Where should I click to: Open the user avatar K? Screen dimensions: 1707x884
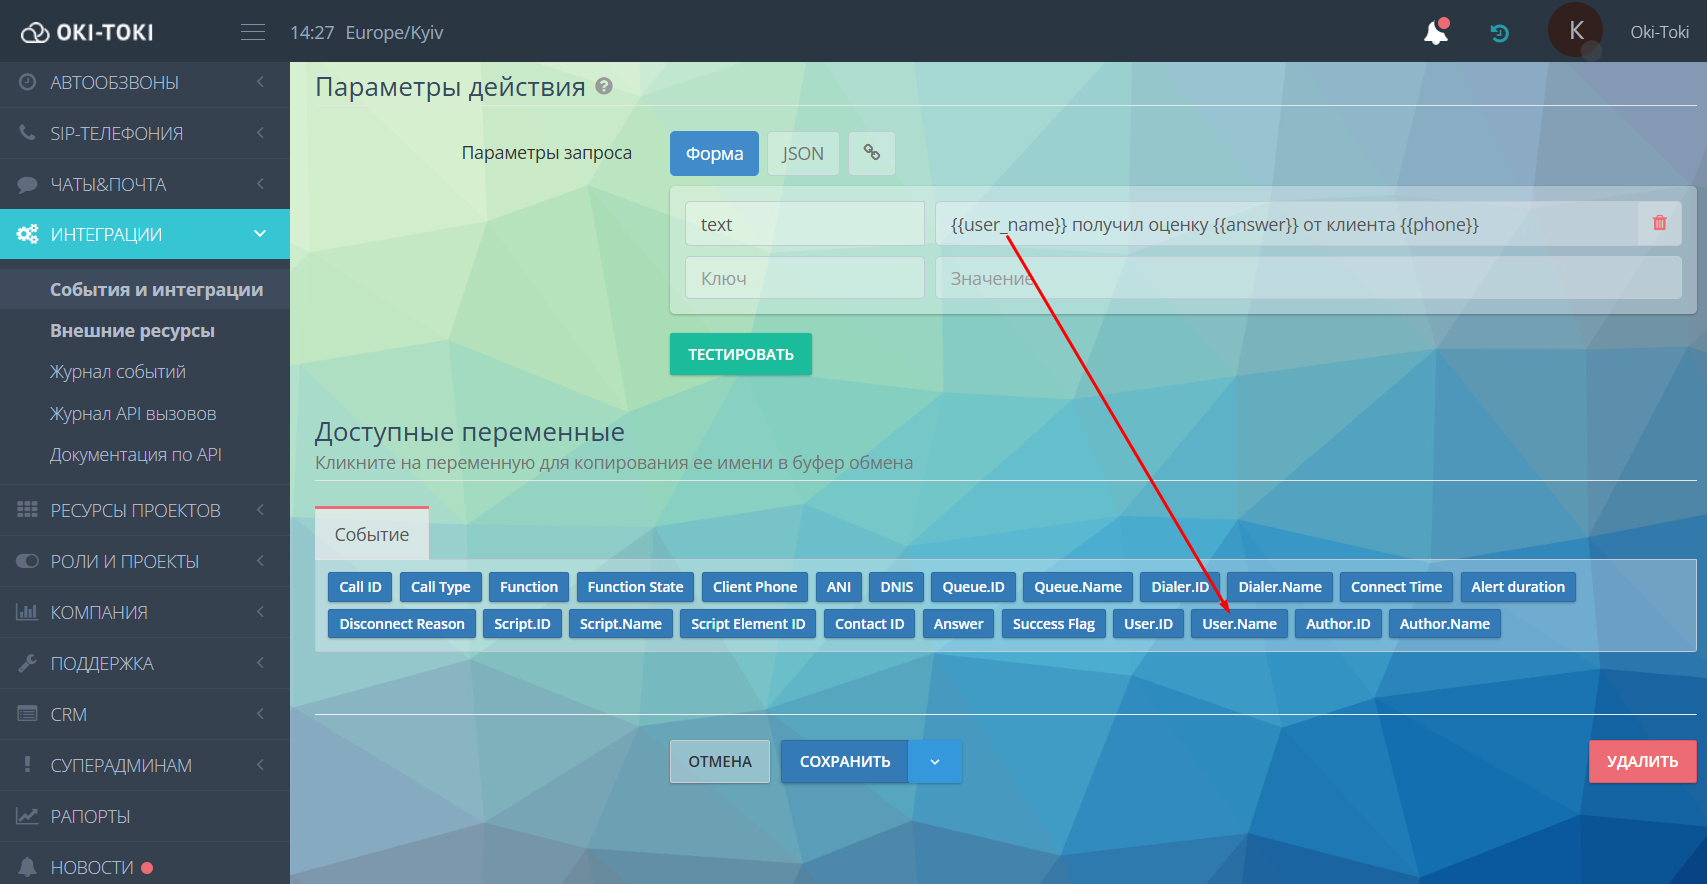pos(1575,31)
